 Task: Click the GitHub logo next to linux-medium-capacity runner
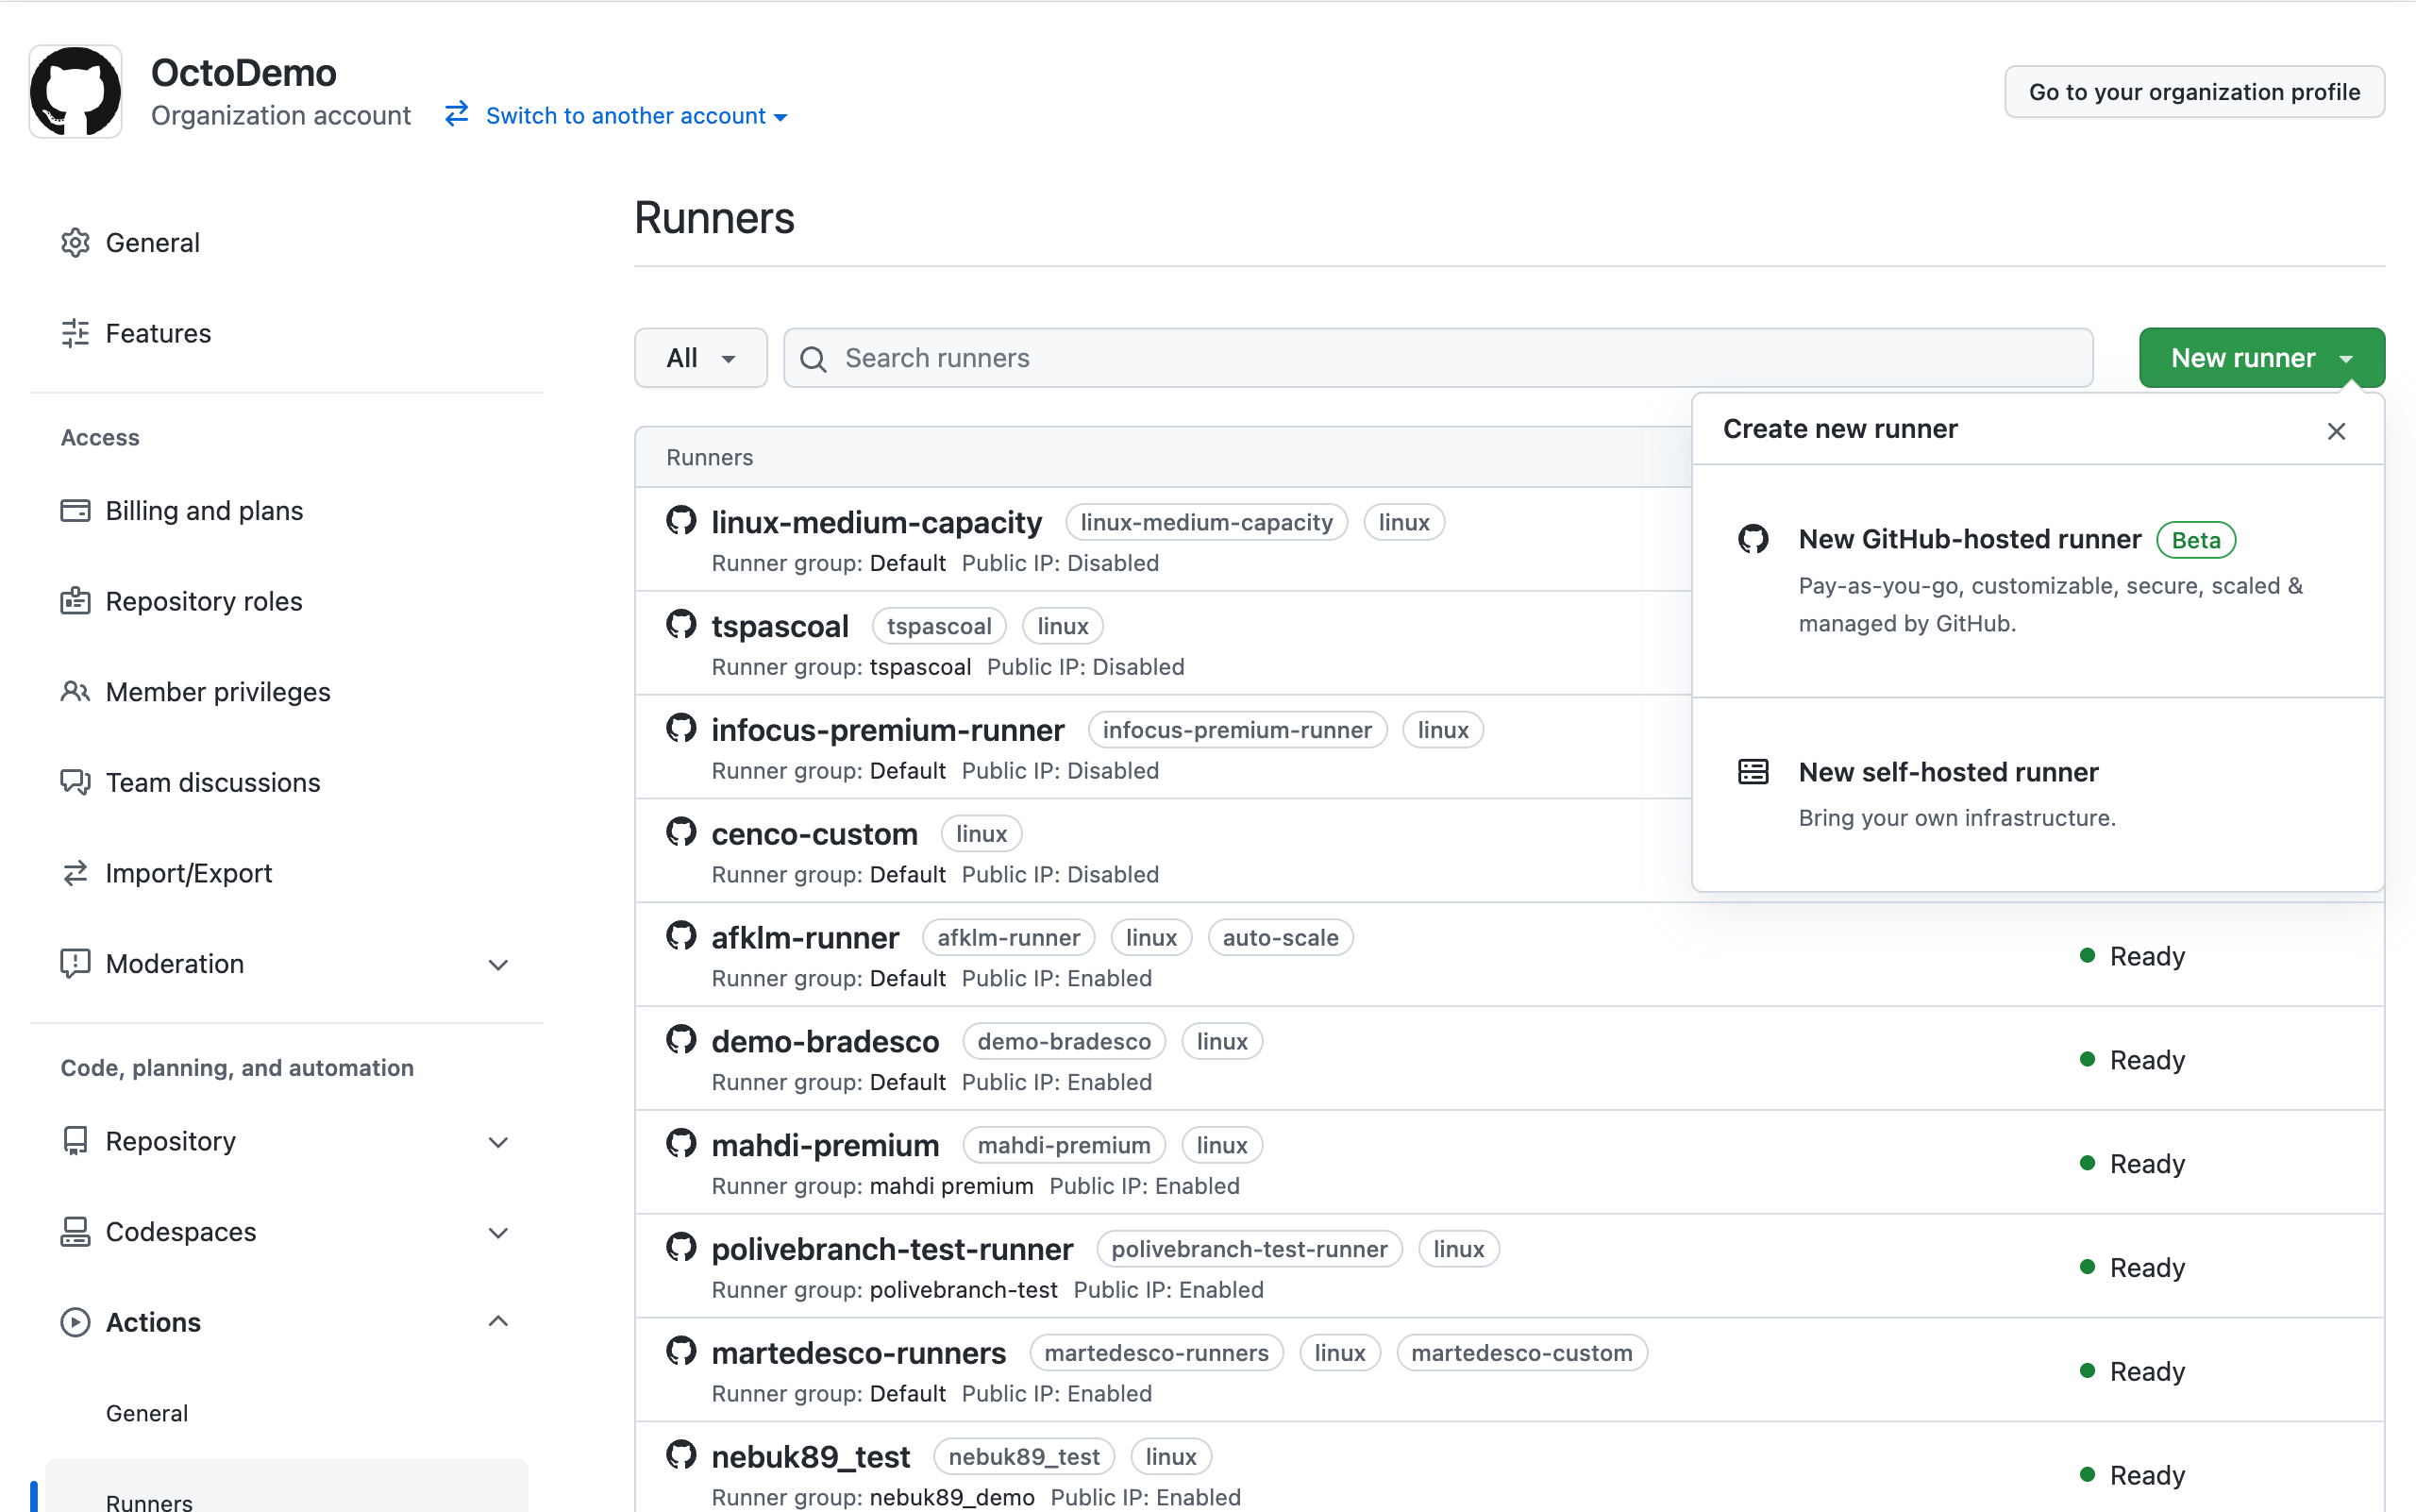pyautogui.click(x=680, y=520)
